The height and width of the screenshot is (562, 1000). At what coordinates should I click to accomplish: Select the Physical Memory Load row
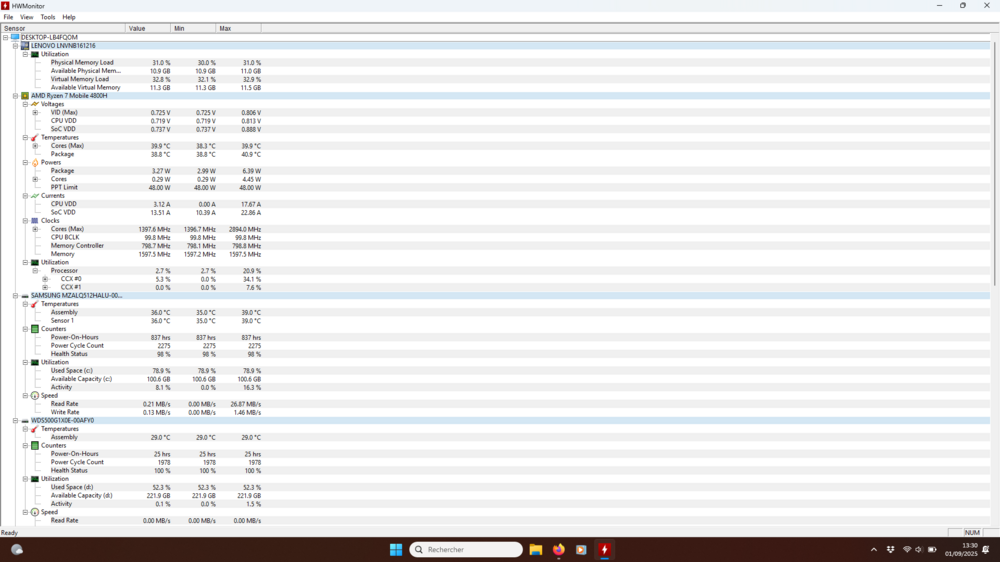(82, 63)
